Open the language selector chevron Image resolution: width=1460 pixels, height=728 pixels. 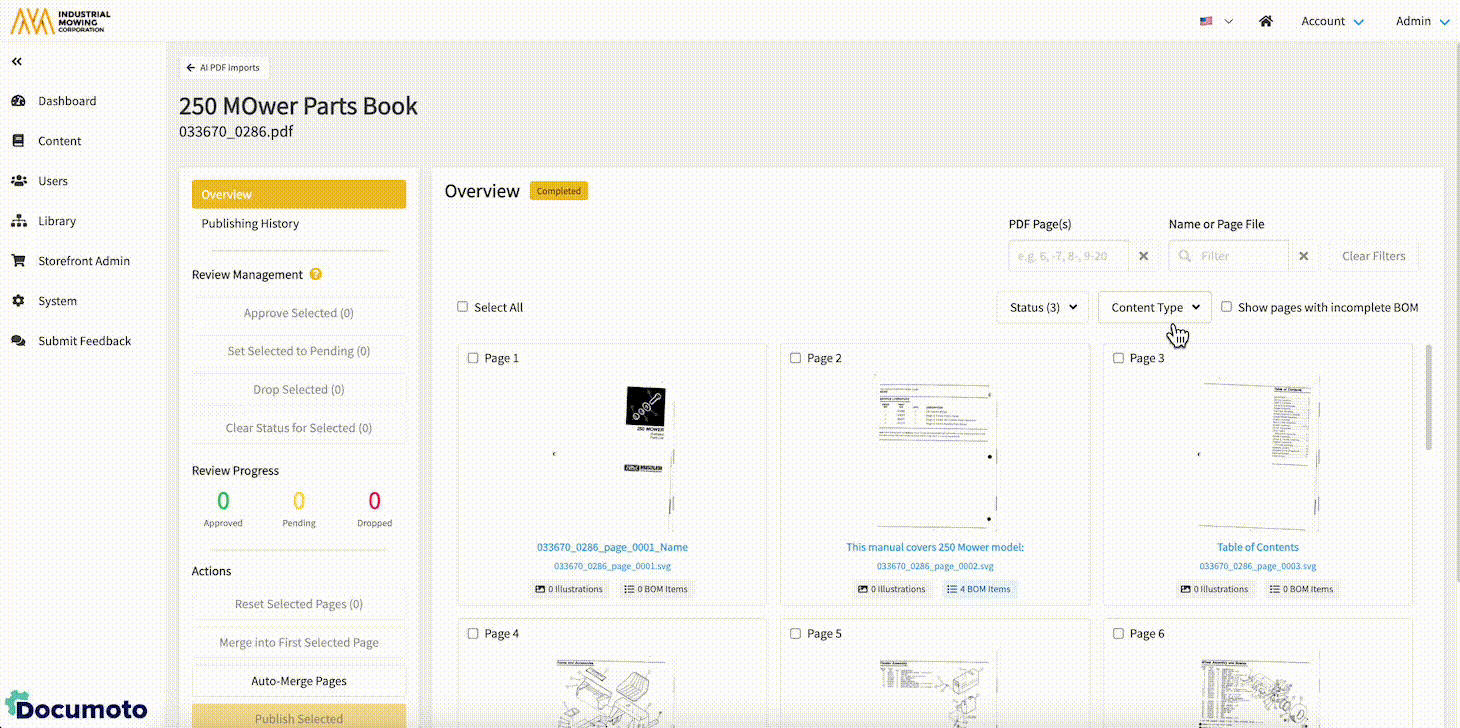(1229, 21)
